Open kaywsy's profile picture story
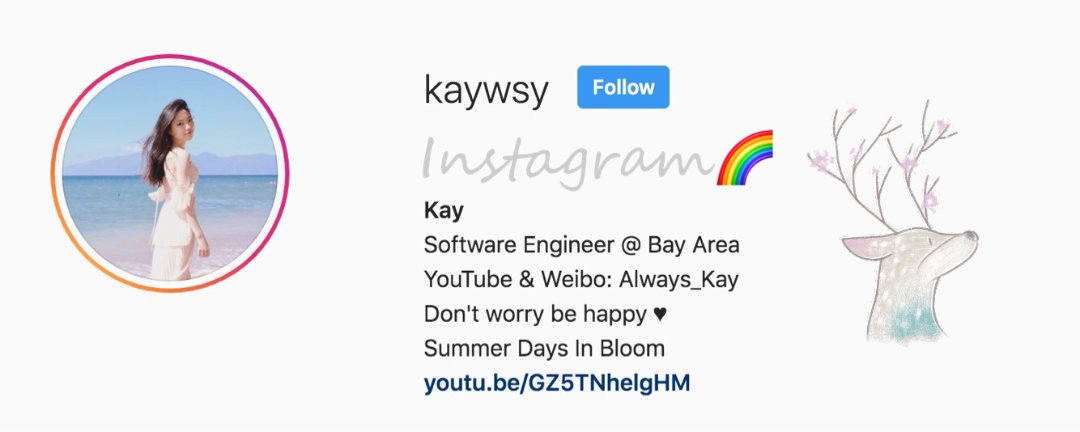Viewport: 1080px width, 432px height. coord(170,173)
